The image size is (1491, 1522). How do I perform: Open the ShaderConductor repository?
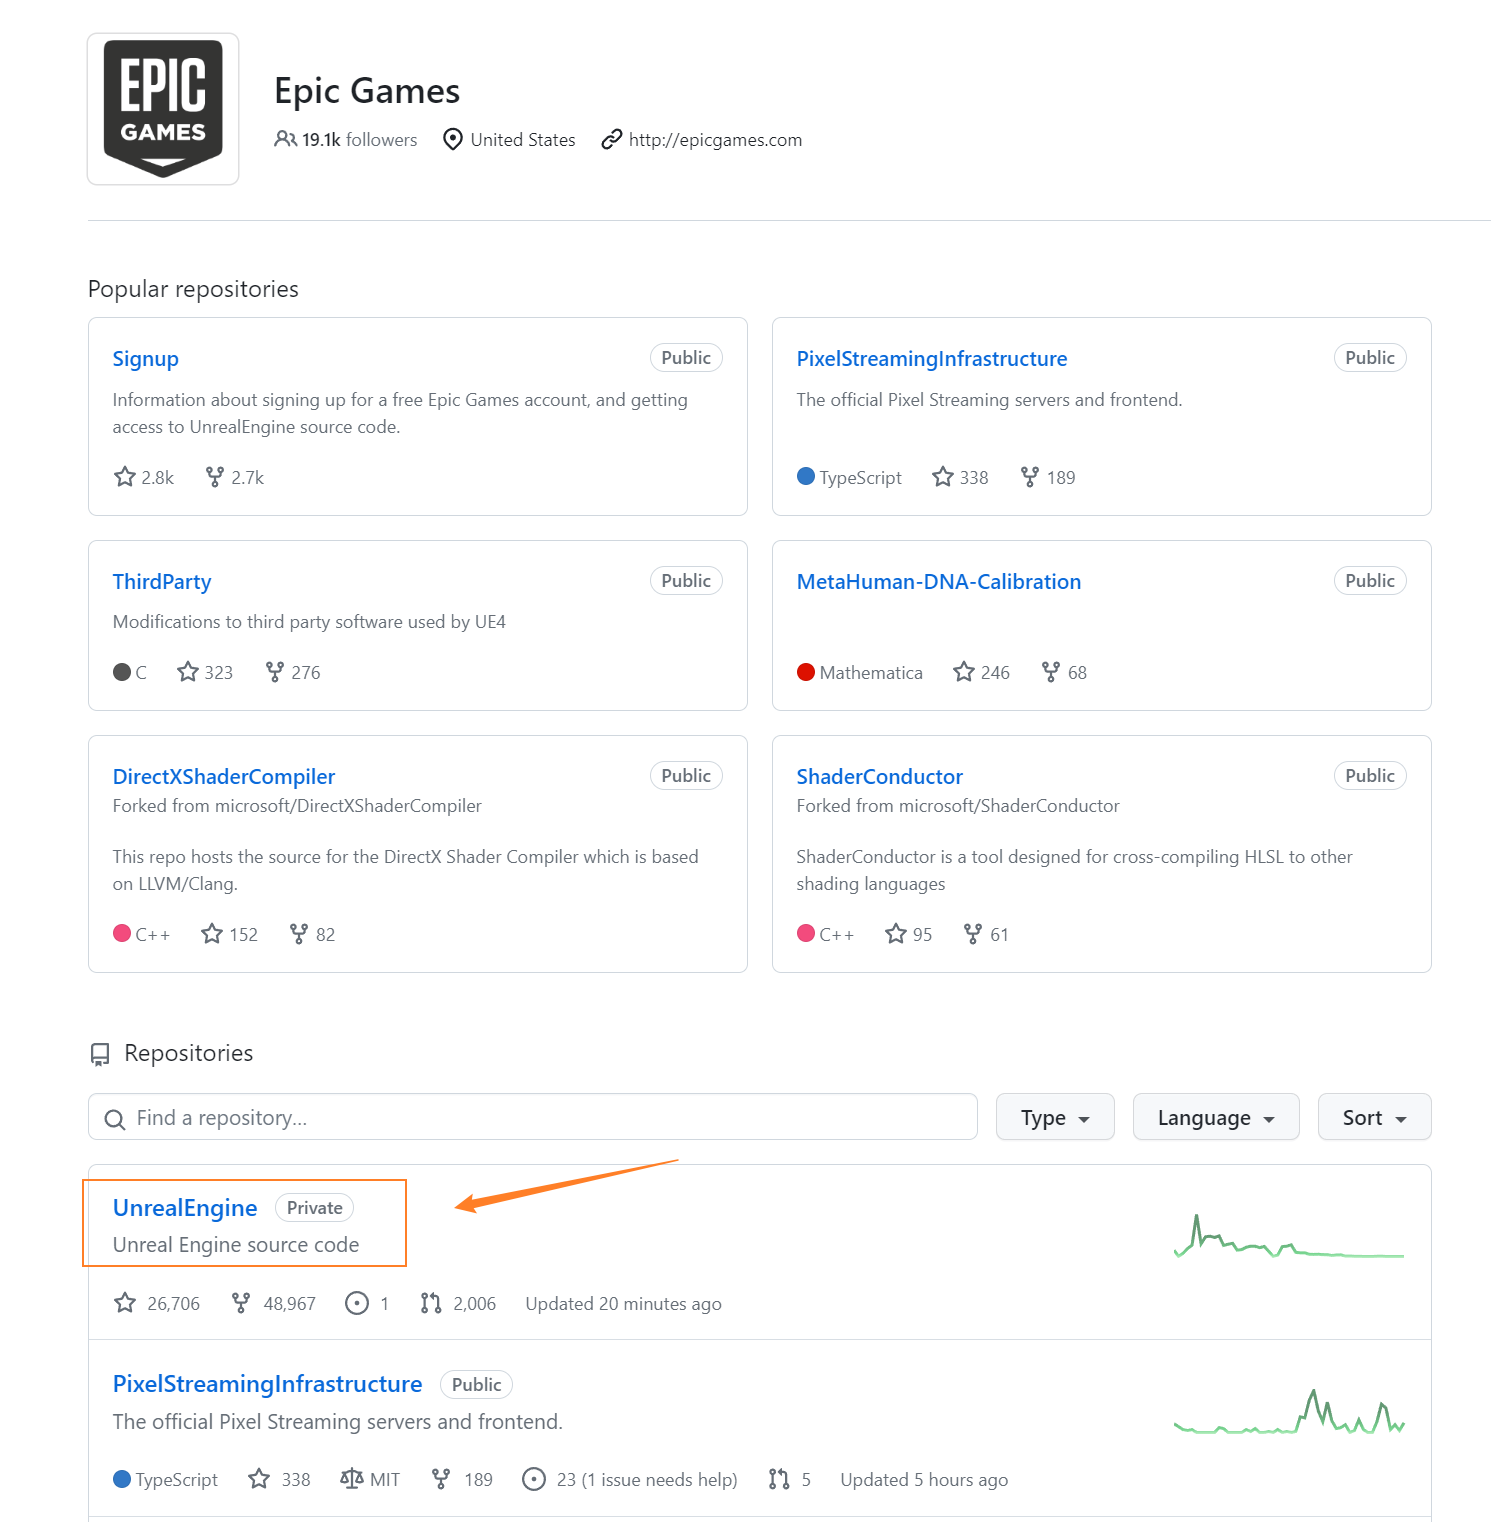(880, 777)
